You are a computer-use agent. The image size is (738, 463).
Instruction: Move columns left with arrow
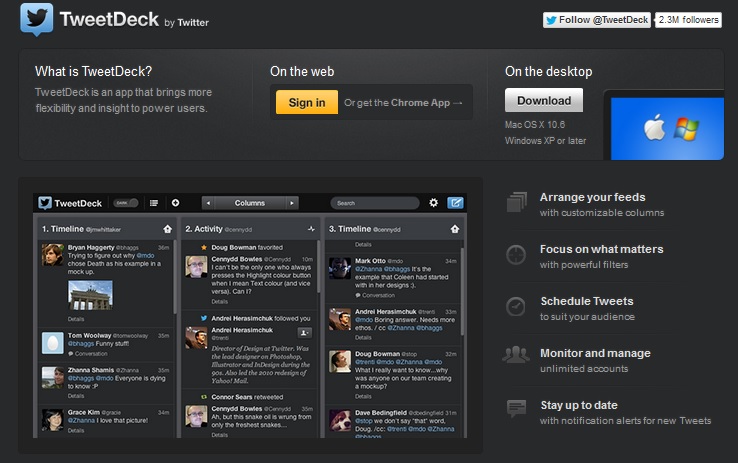208,203
